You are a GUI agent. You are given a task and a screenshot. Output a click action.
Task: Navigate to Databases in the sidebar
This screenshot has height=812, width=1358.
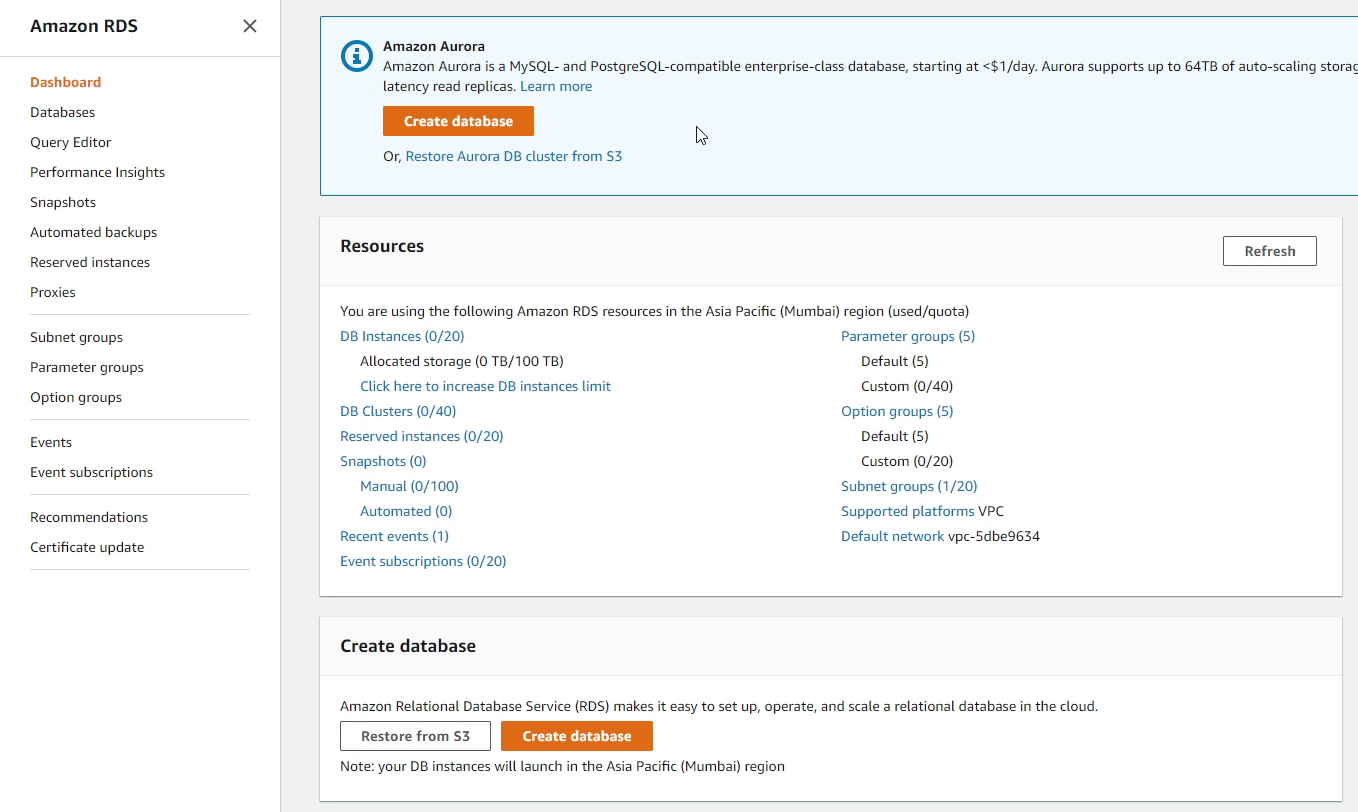coord(62,112)
